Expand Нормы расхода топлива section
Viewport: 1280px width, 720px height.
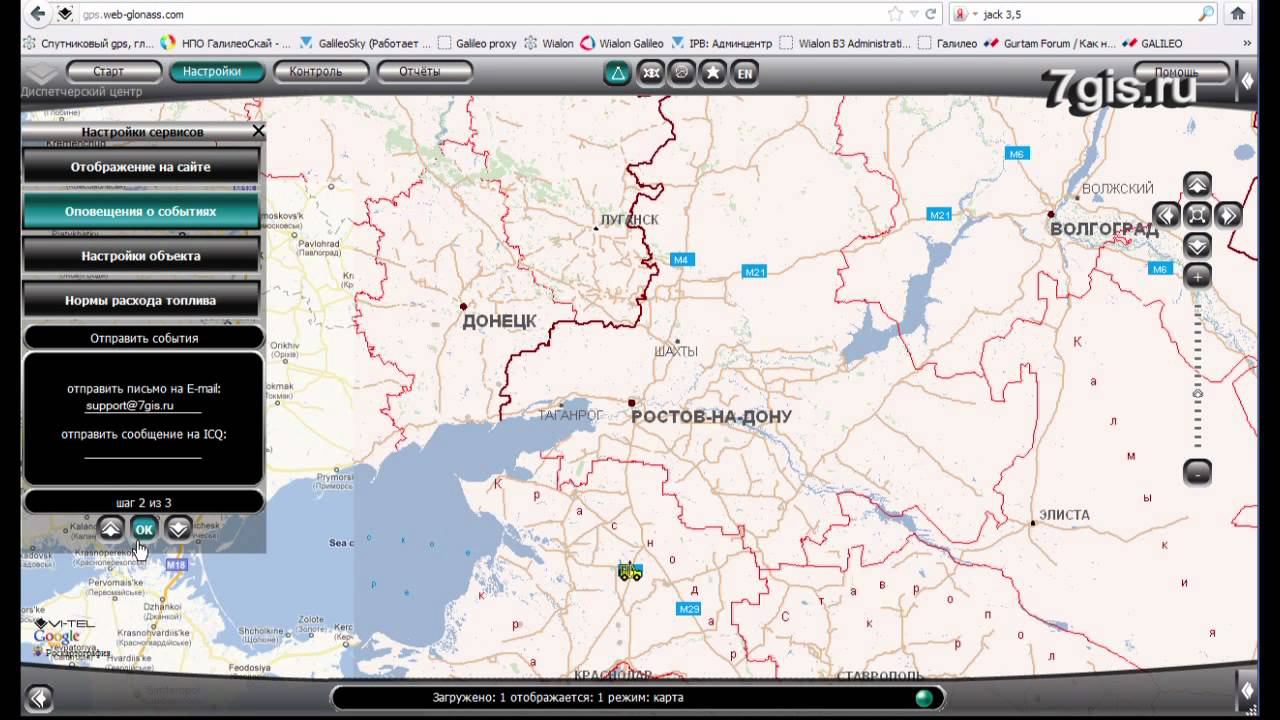click(x=141, y=300)
